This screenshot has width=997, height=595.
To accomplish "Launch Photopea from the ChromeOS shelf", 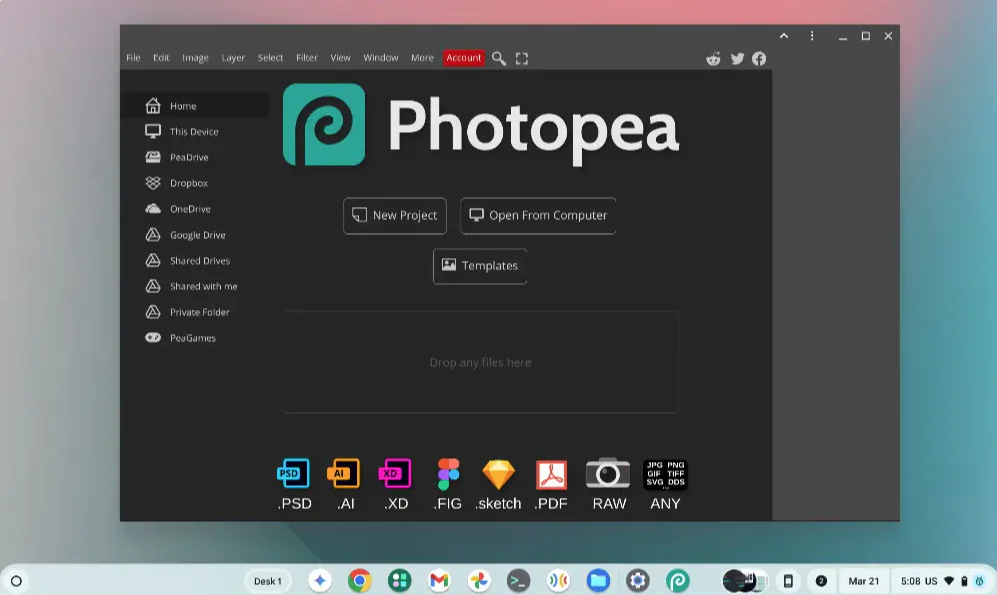I will coord(678,580).
